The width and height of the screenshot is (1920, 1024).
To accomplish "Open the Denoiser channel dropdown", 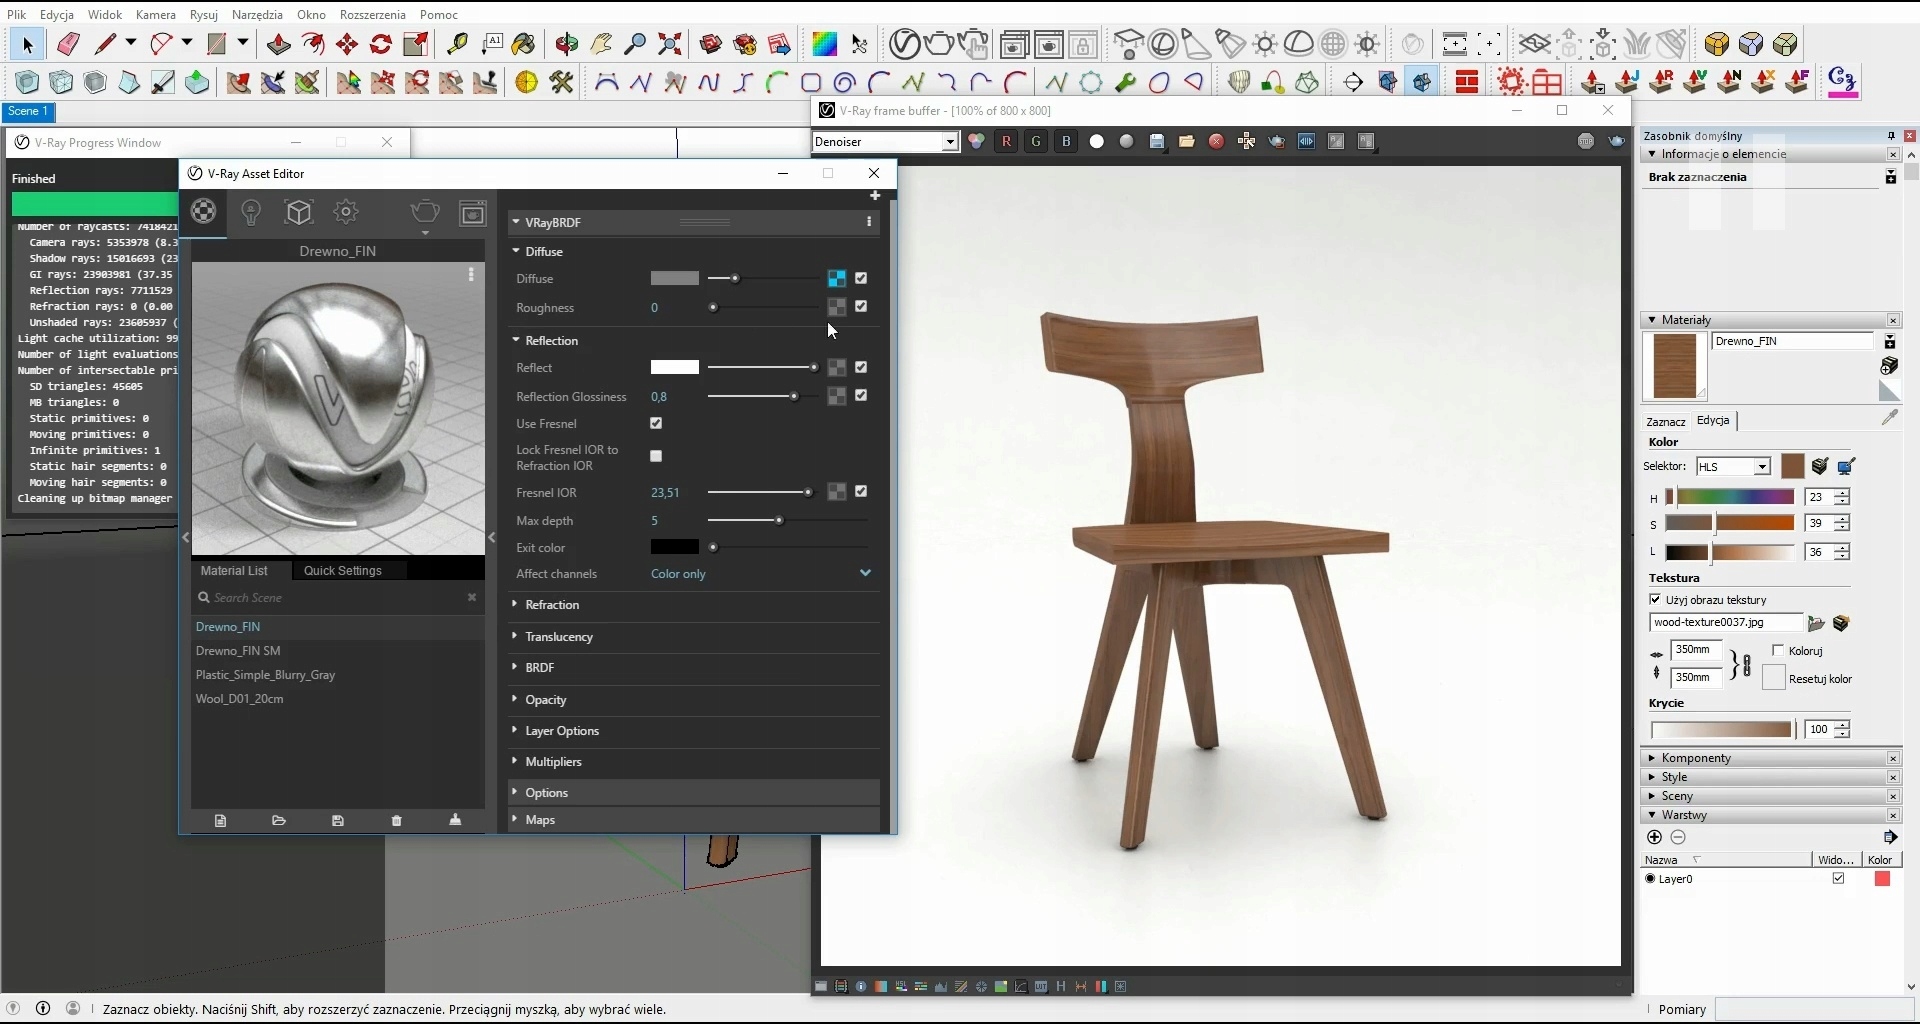I will (x=885, y=142).
